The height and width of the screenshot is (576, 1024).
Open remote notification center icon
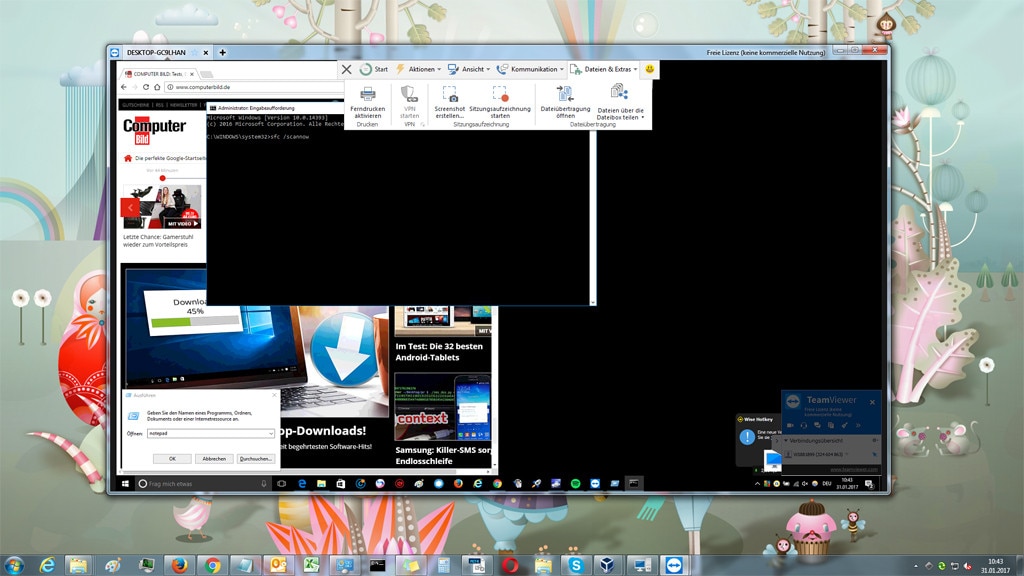pyautogui.click(x=869, y=484)
